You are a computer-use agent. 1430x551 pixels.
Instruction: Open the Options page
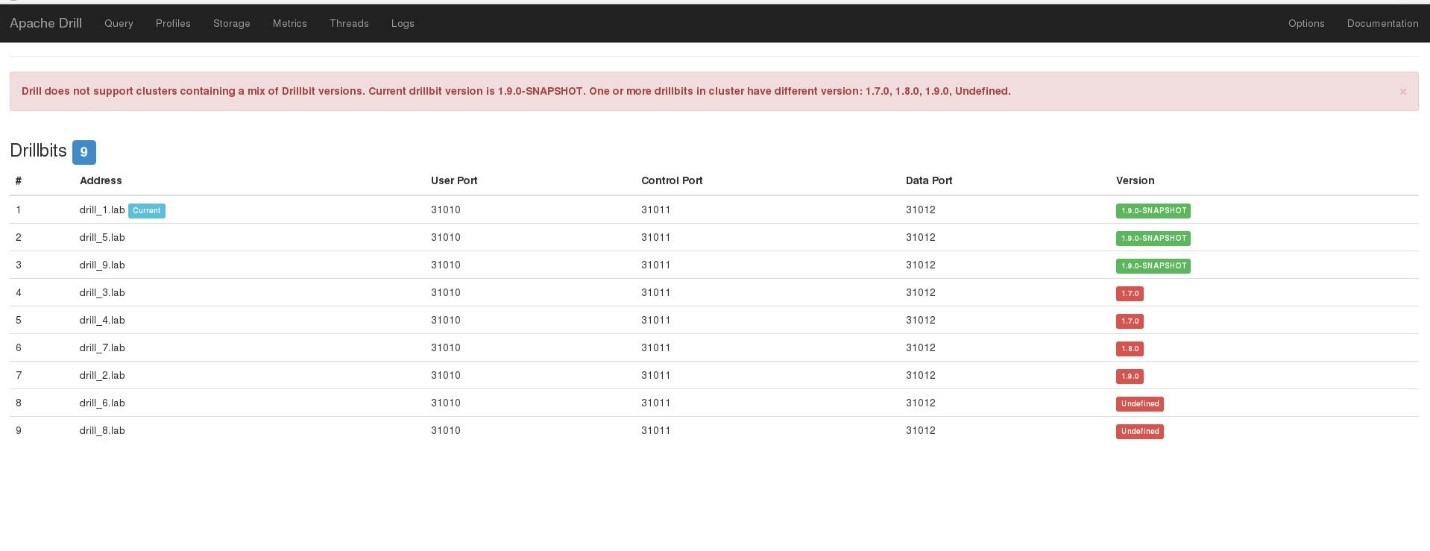[x=1306, y=24]
